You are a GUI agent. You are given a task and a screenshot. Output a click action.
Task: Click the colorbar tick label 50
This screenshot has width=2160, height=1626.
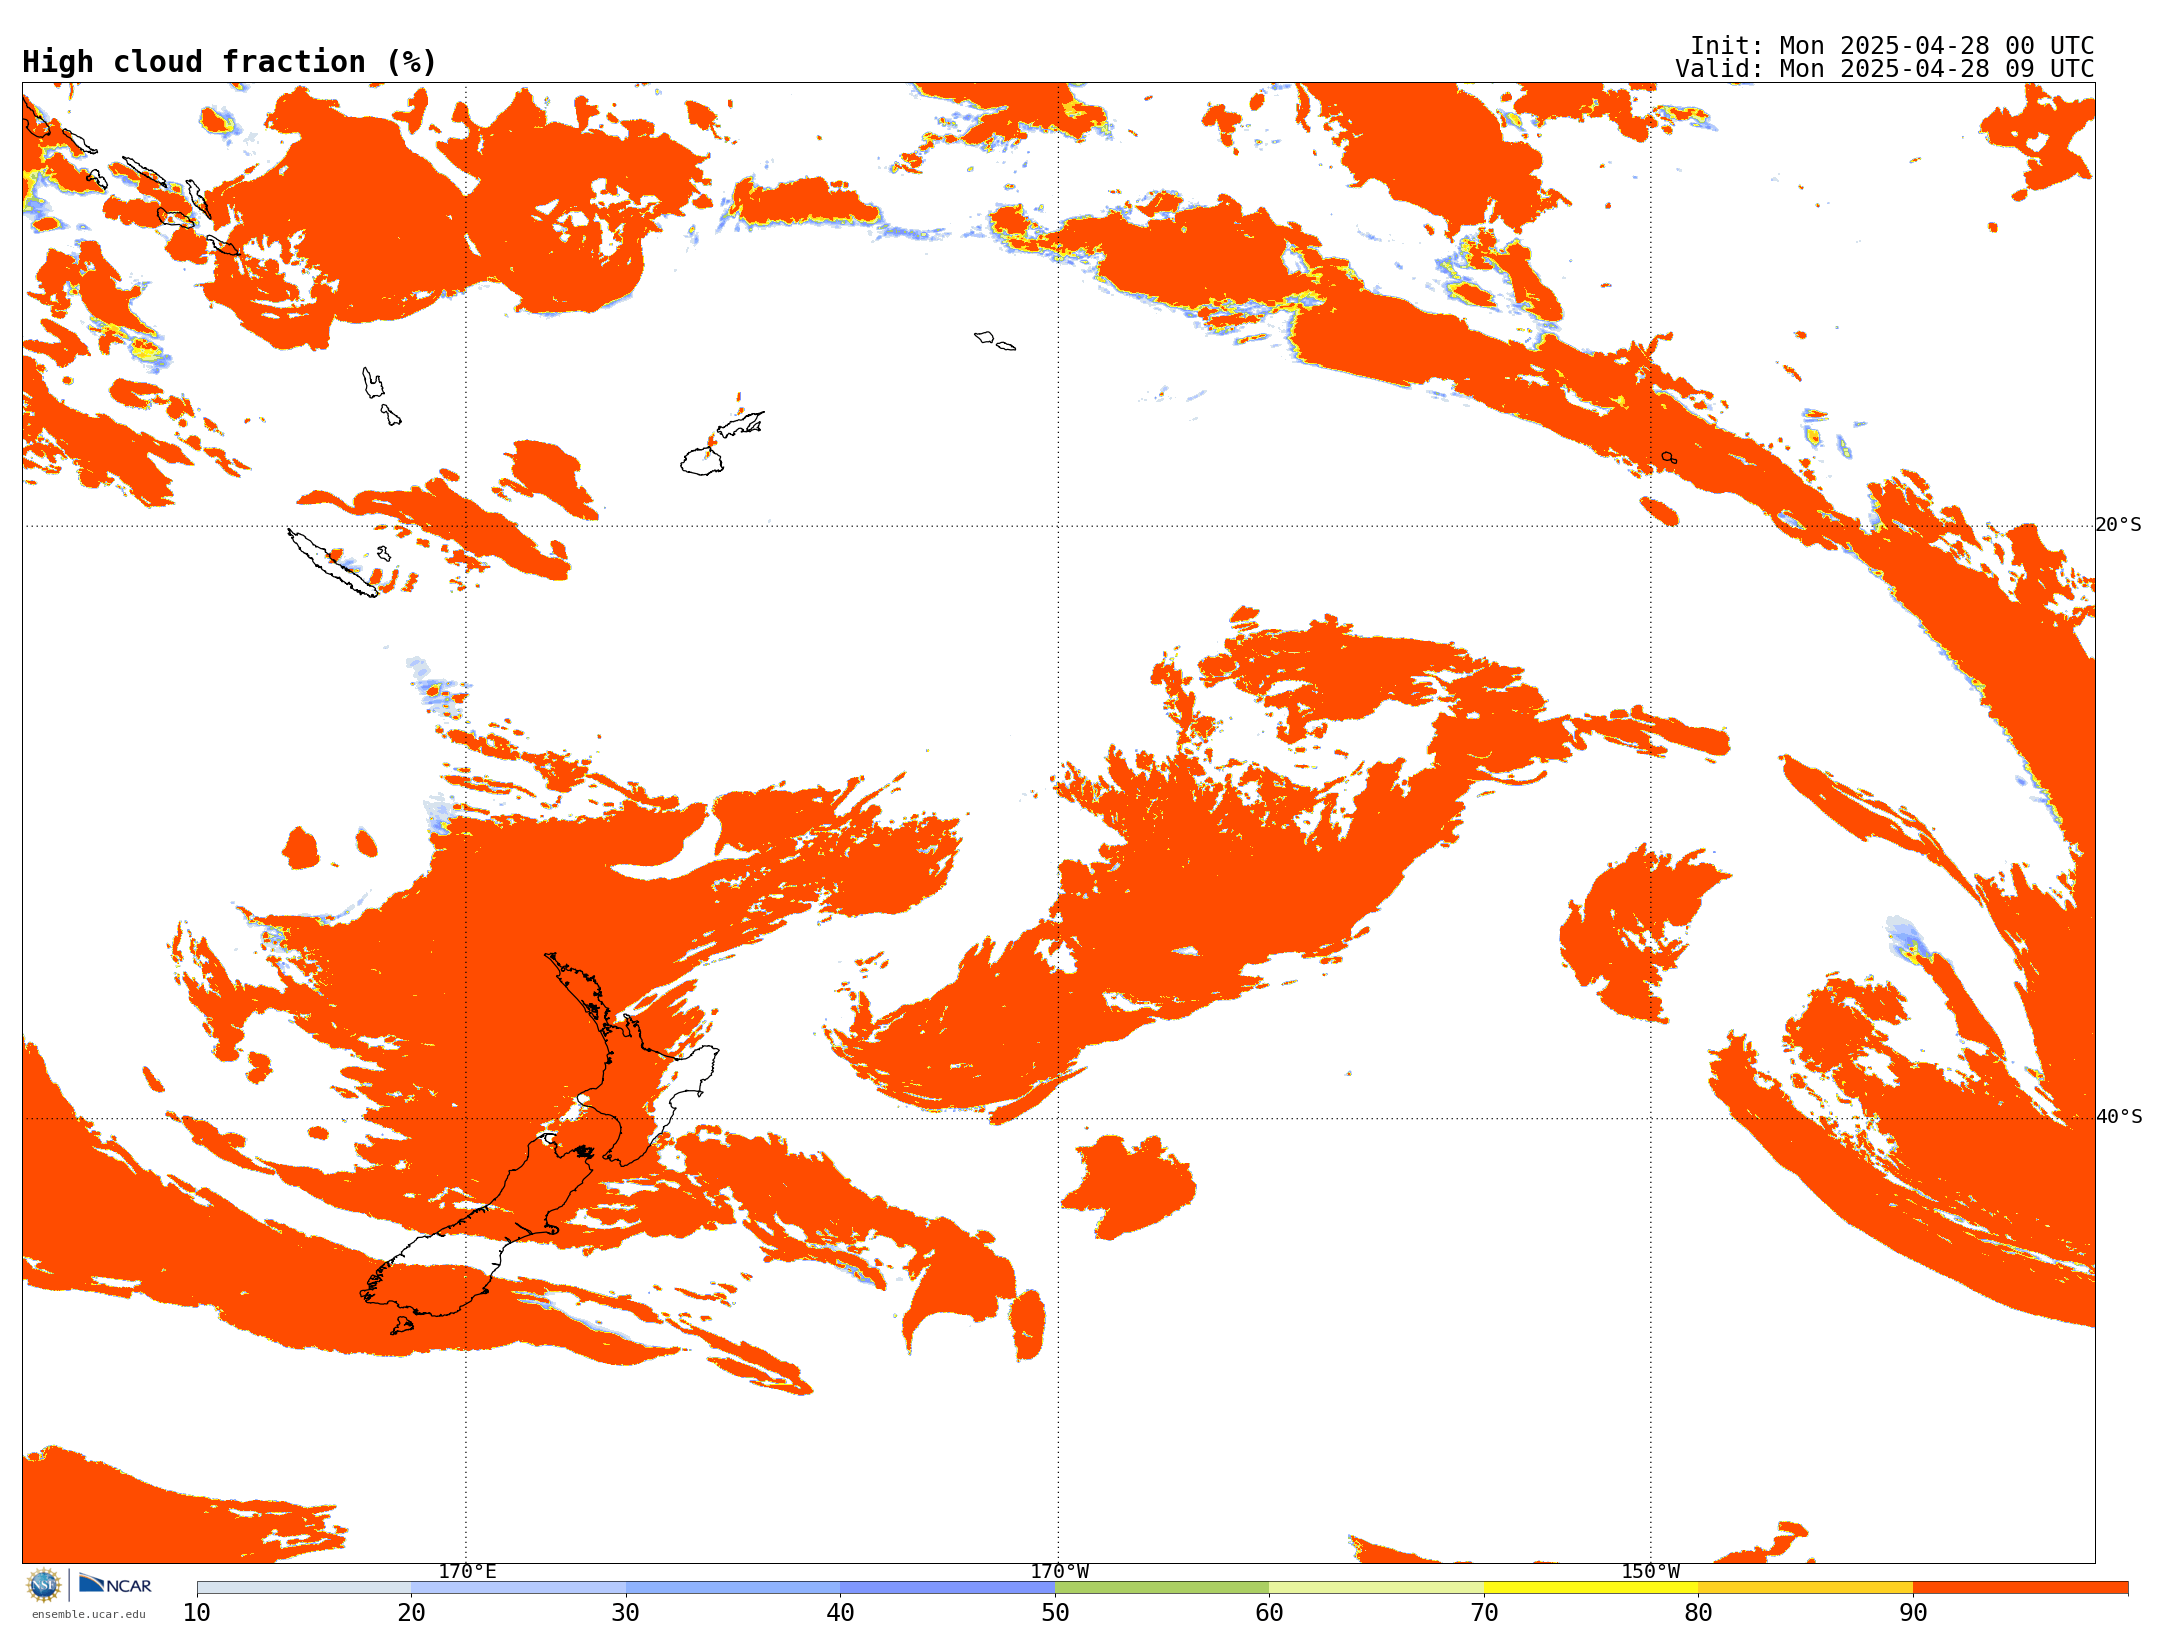pos(1055,1613)
